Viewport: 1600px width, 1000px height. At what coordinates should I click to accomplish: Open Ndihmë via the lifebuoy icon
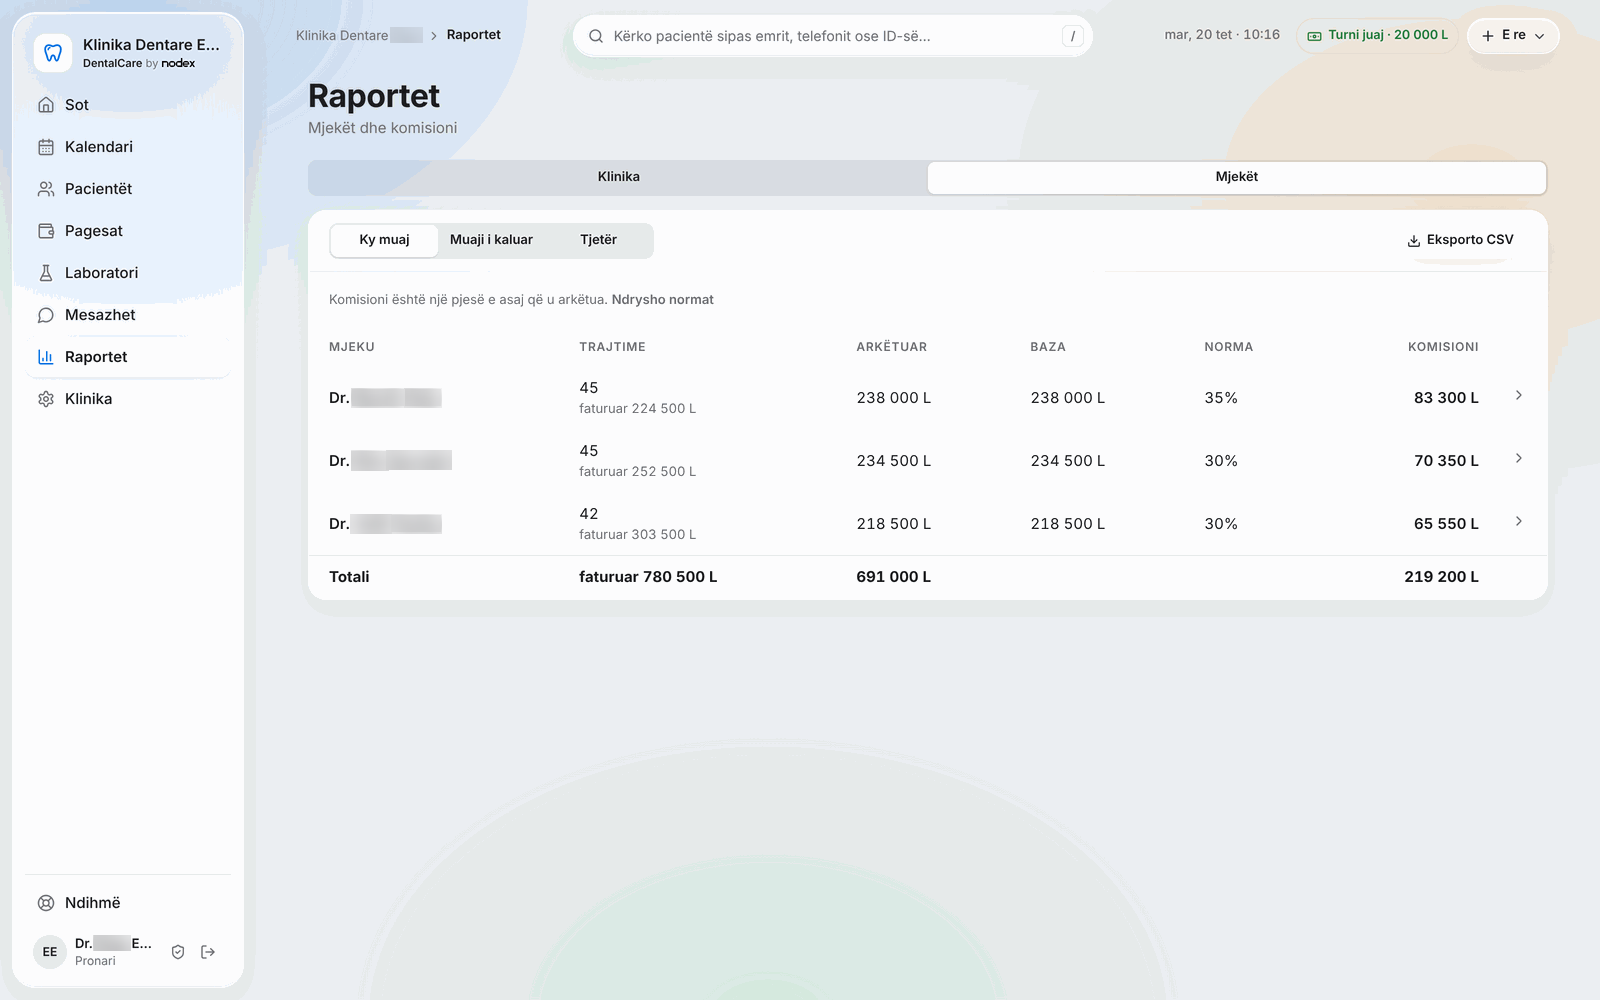point(46,903)
